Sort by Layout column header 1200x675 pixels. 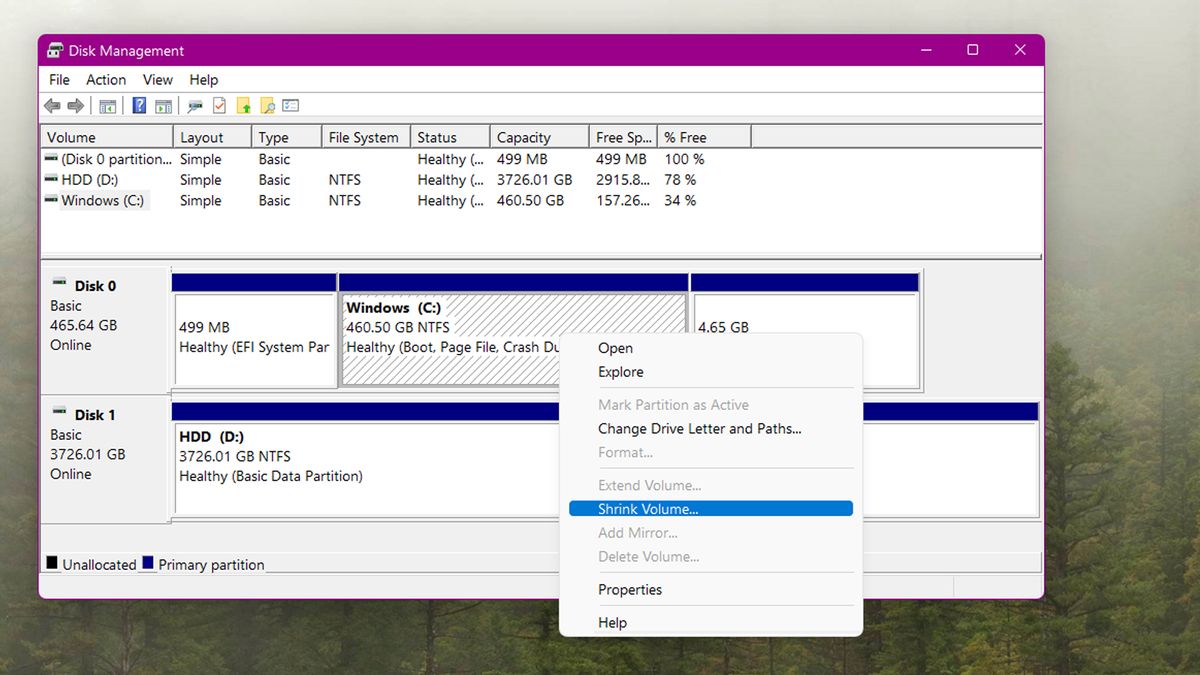tap(212, 138)
